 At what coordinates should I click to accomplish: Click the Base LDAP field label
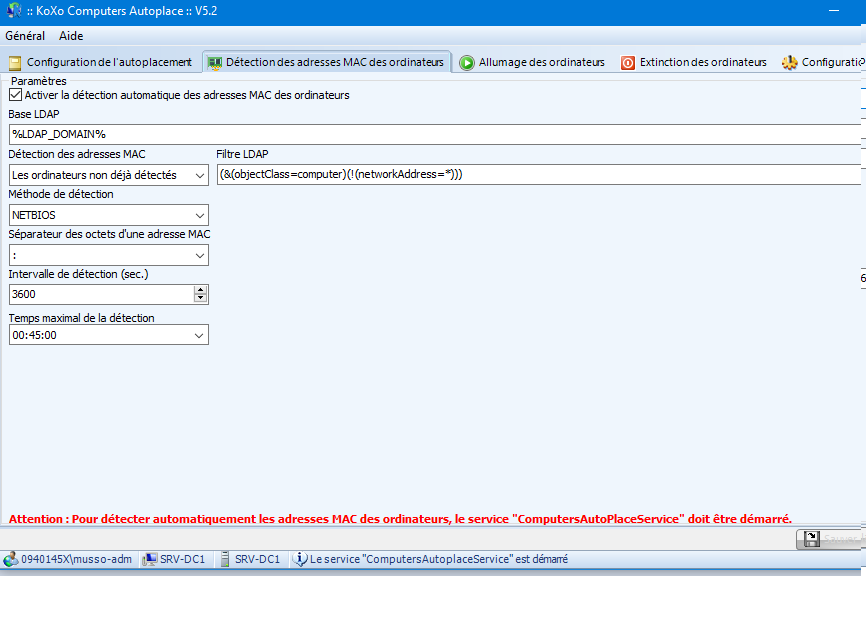click(34, 114)
